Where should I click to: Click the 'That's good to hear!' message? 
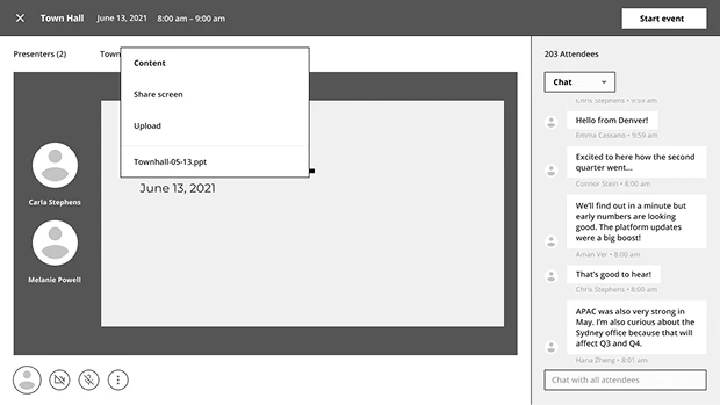(613, 274)
